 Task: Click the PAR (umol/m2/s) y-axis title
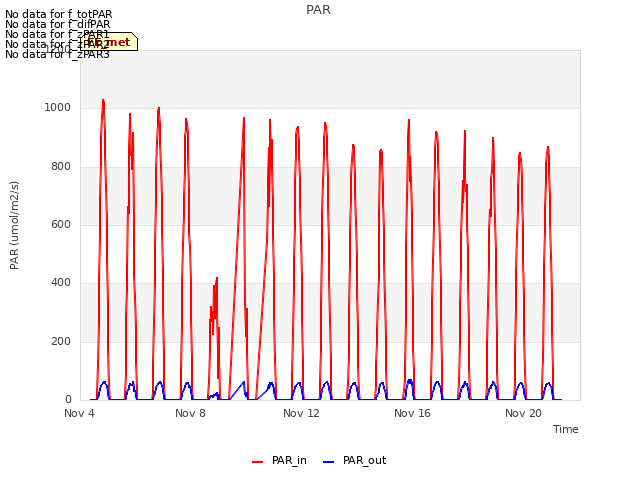14,225
